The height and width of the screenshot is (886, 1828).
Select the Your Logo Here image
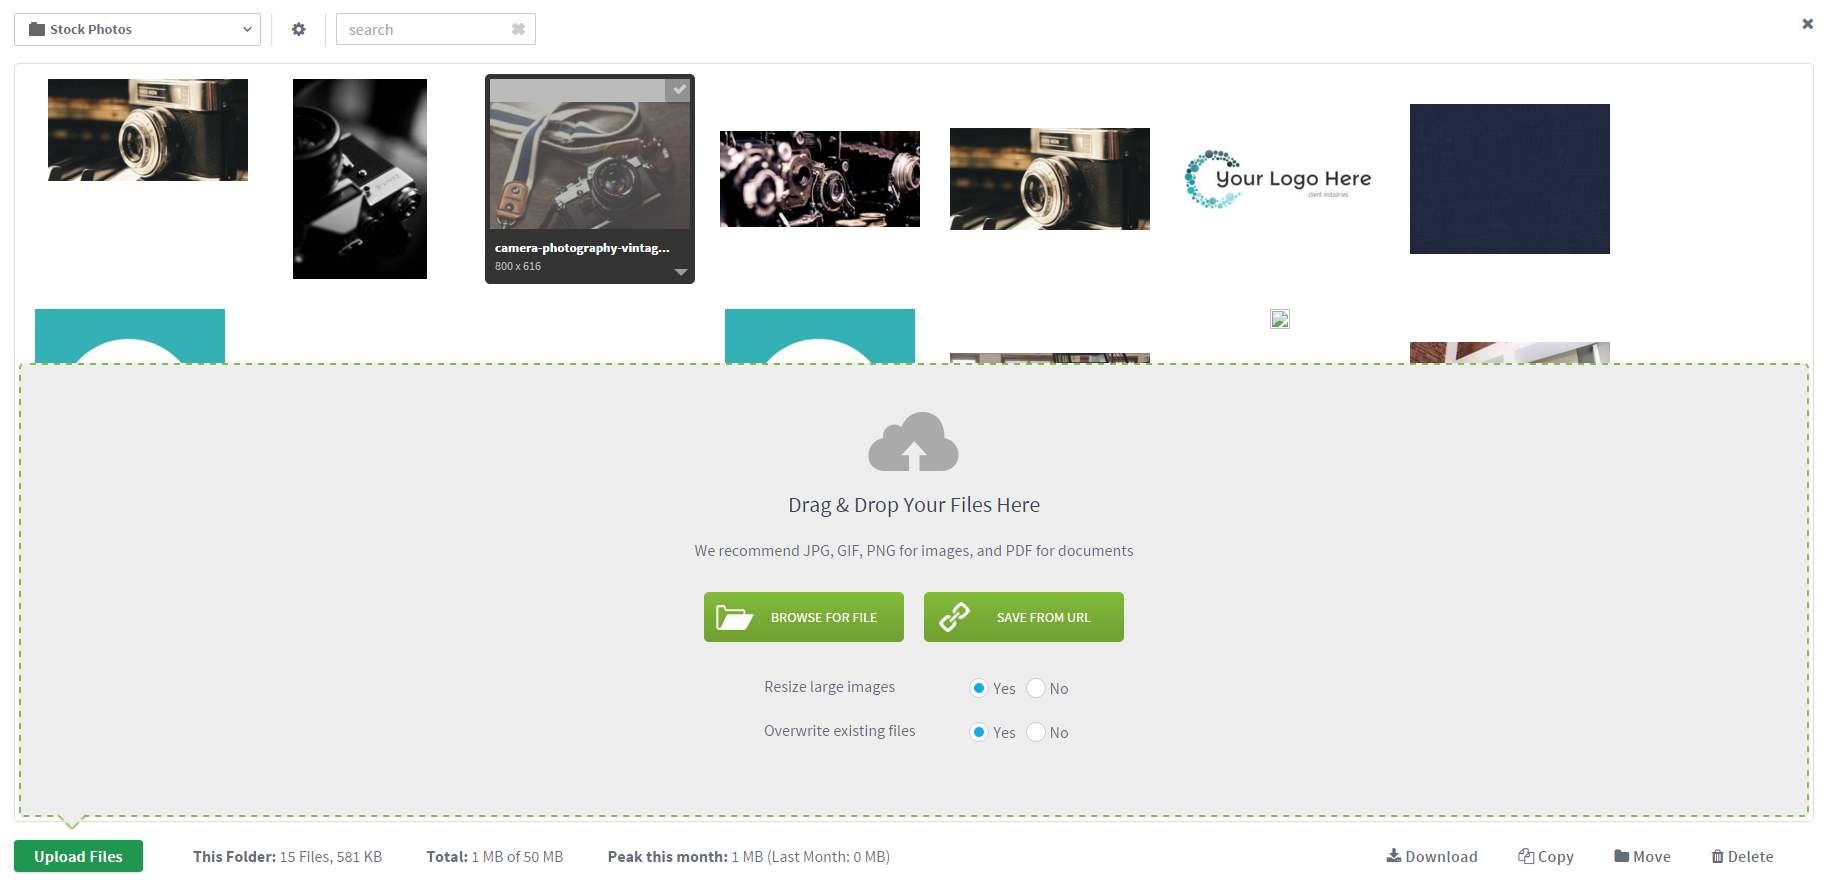click(1280, 179)
